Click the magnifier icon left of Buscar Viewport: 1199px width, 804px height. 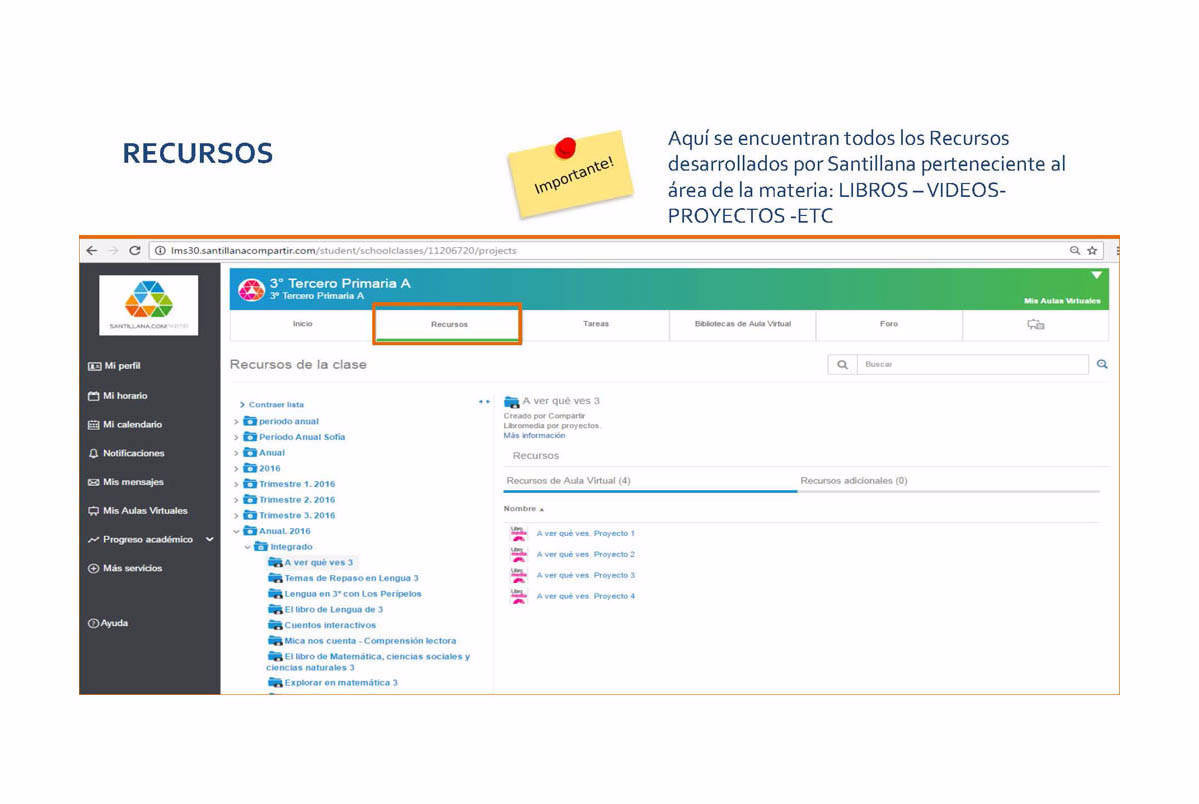(x=842, y=364)
